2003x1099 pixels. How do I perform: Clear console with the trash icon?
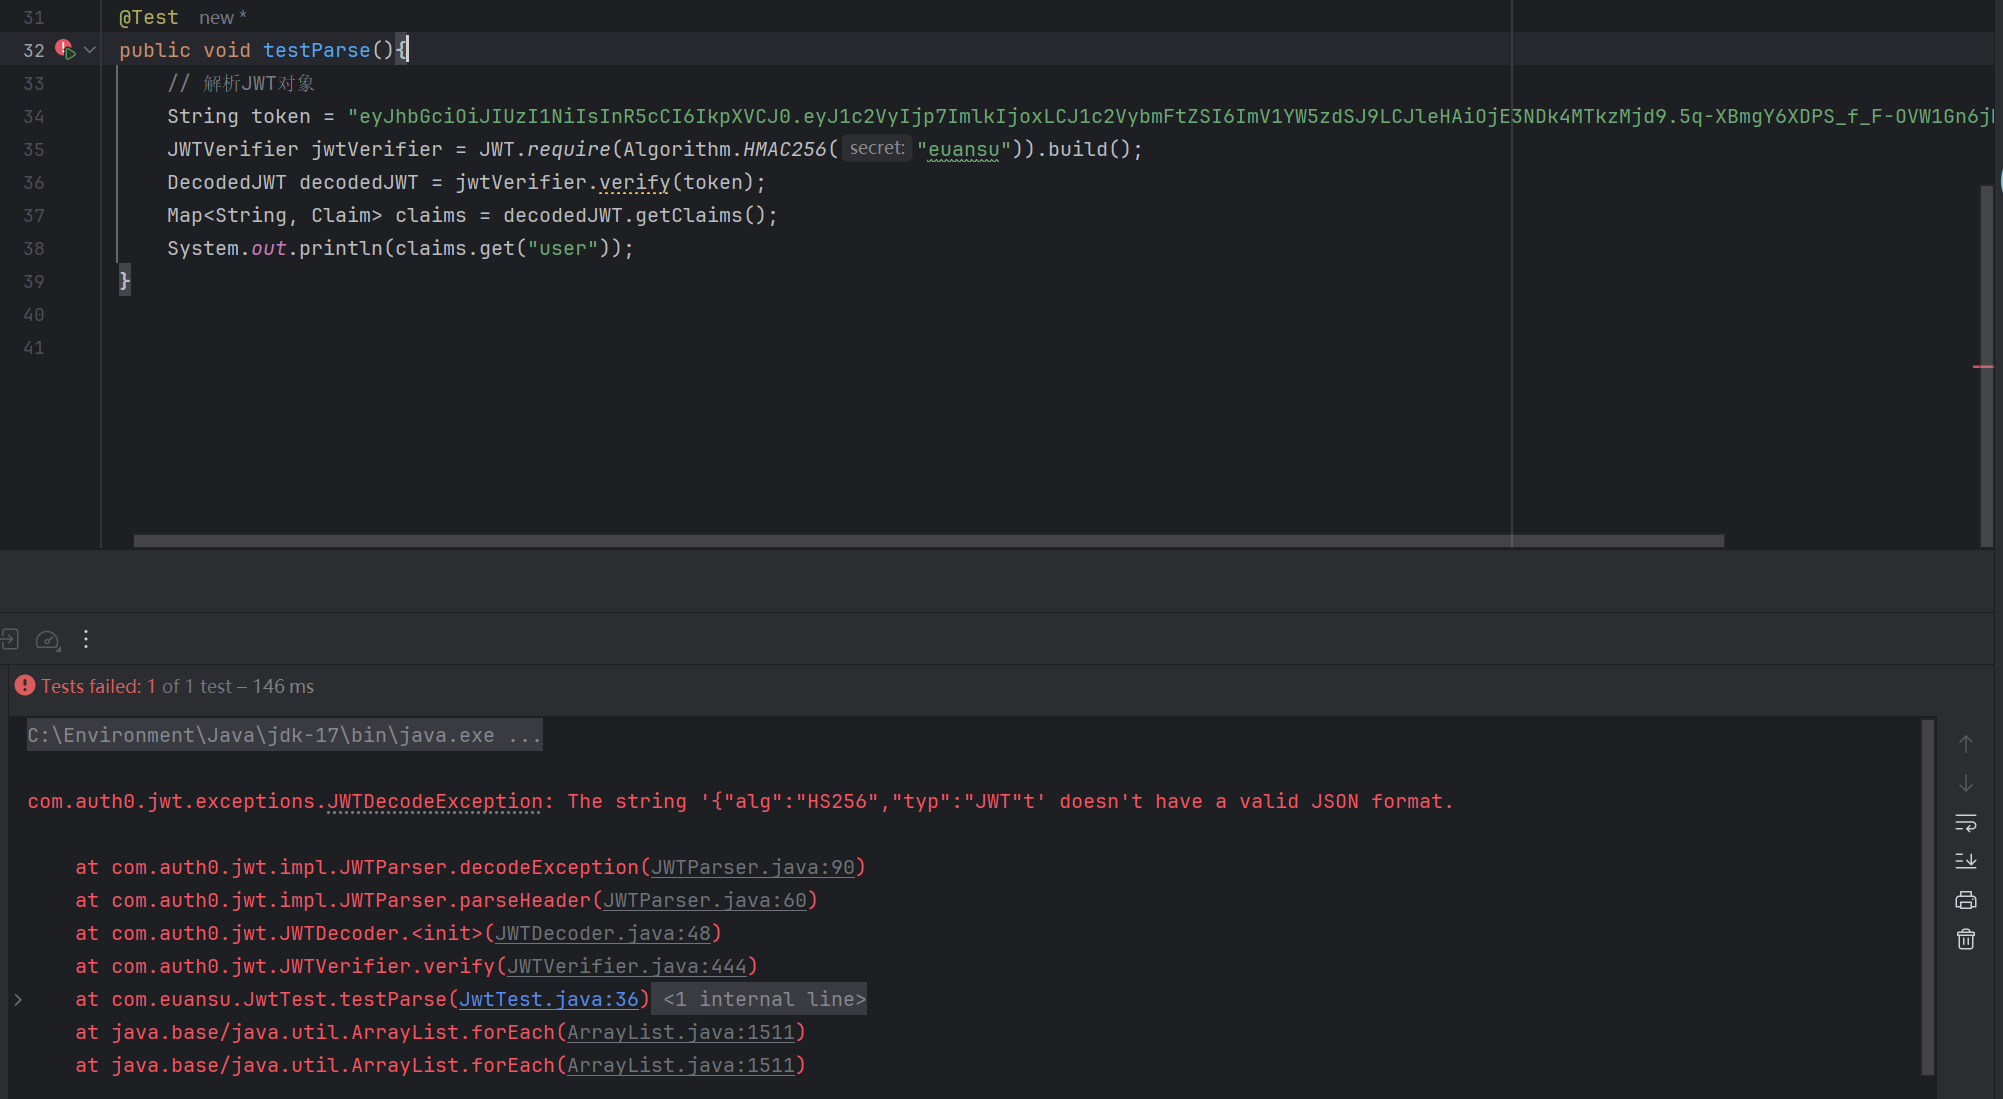coord(1965,939)
